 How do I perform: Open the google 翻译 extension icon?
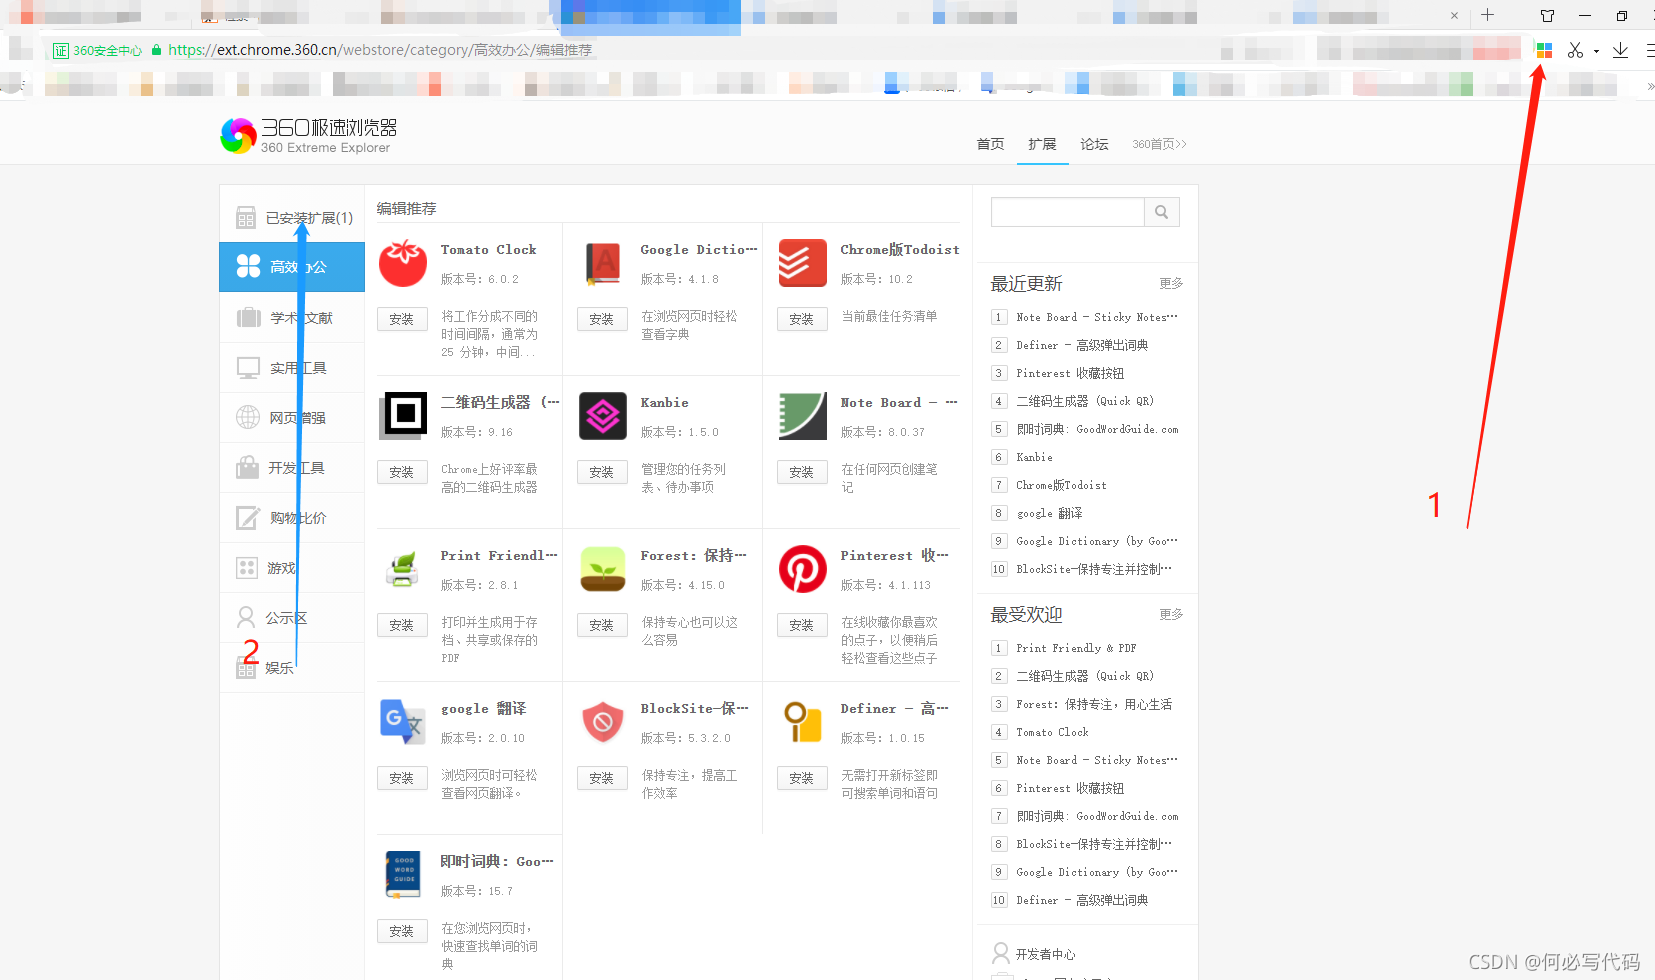(x=403, y=722)
